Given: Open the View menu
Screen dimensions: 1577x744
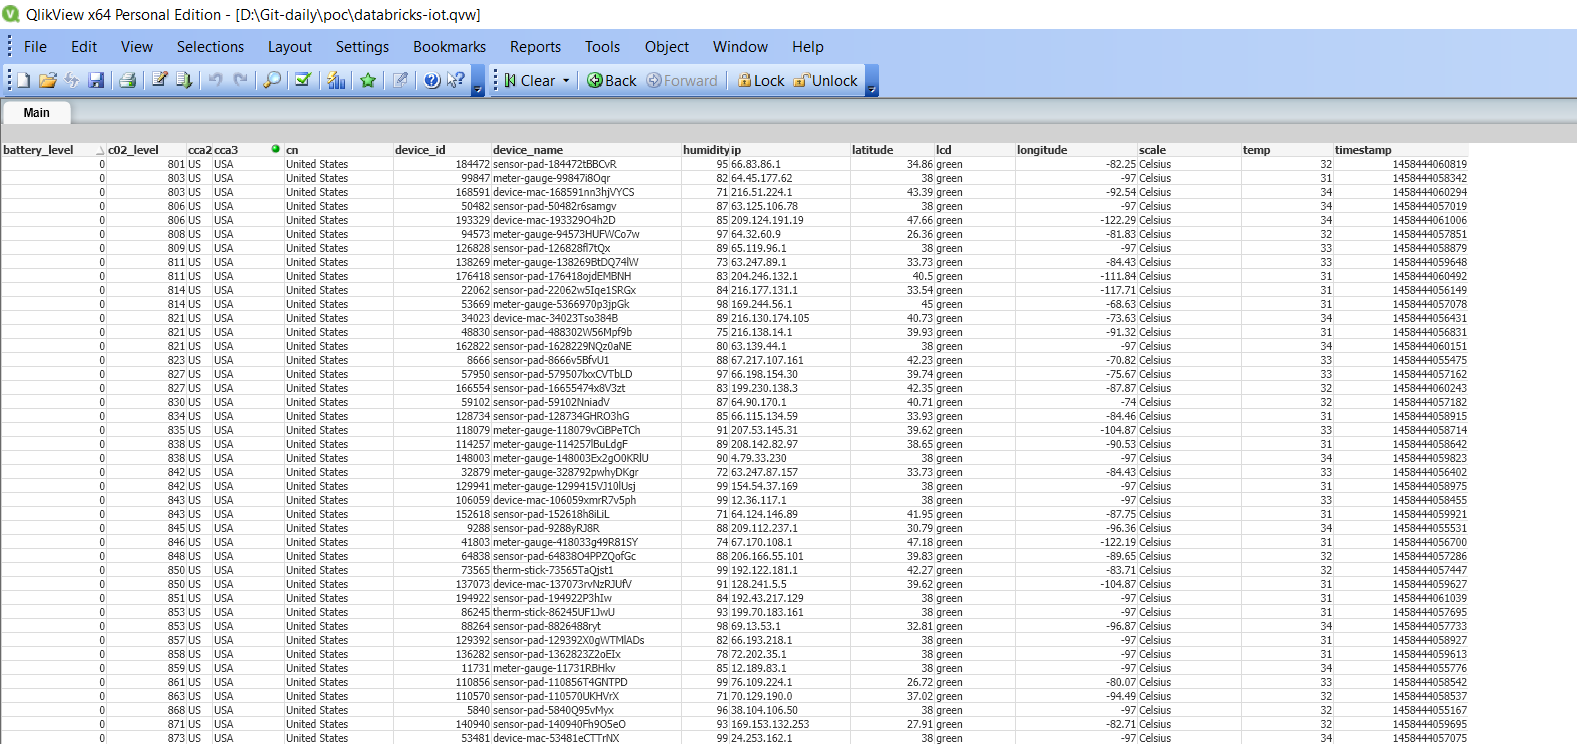Looking at the screenshot, I should (137, 47).
